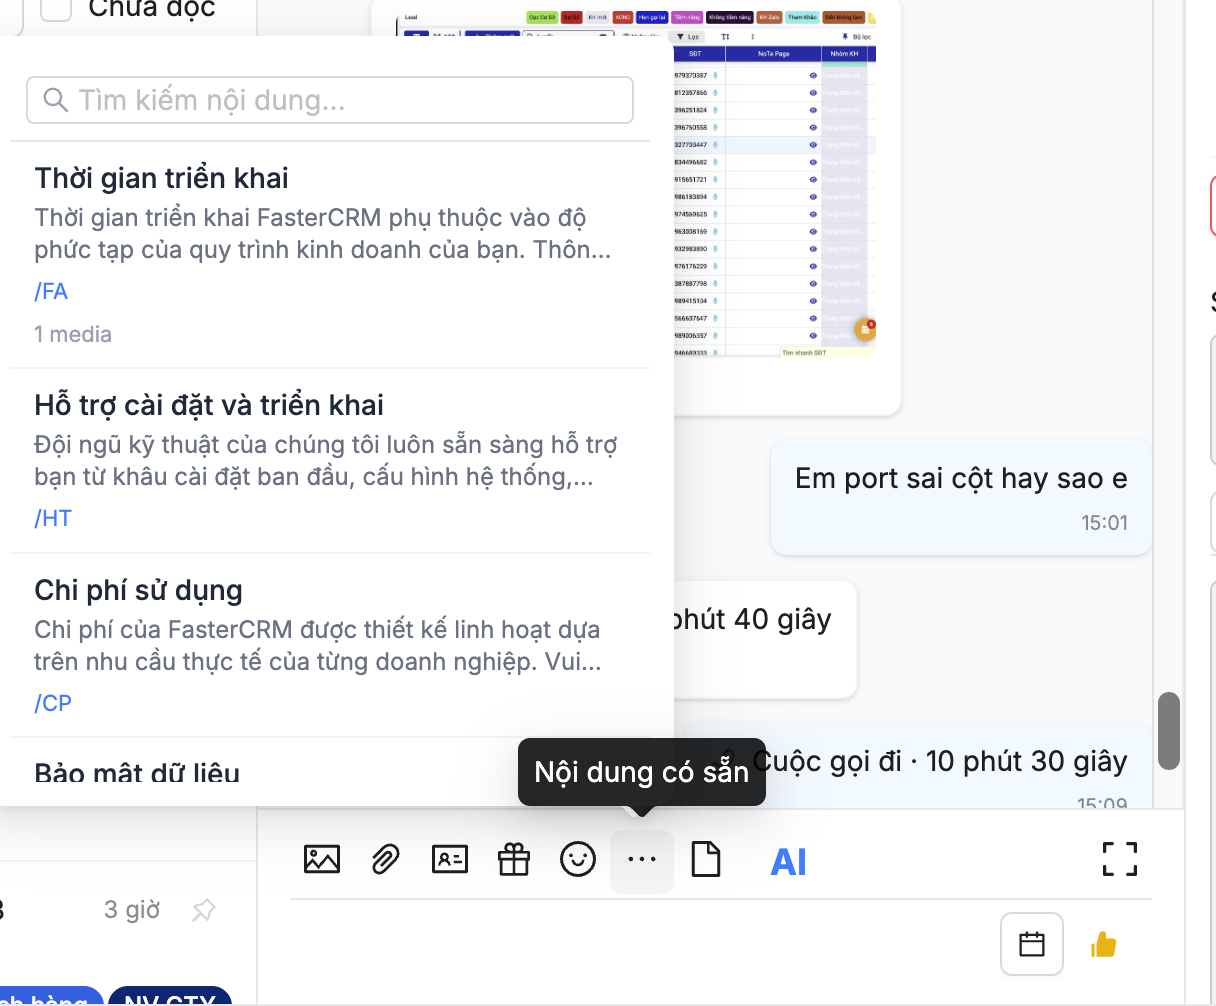Click the three-dots preset content button

[x=642, y=860]
